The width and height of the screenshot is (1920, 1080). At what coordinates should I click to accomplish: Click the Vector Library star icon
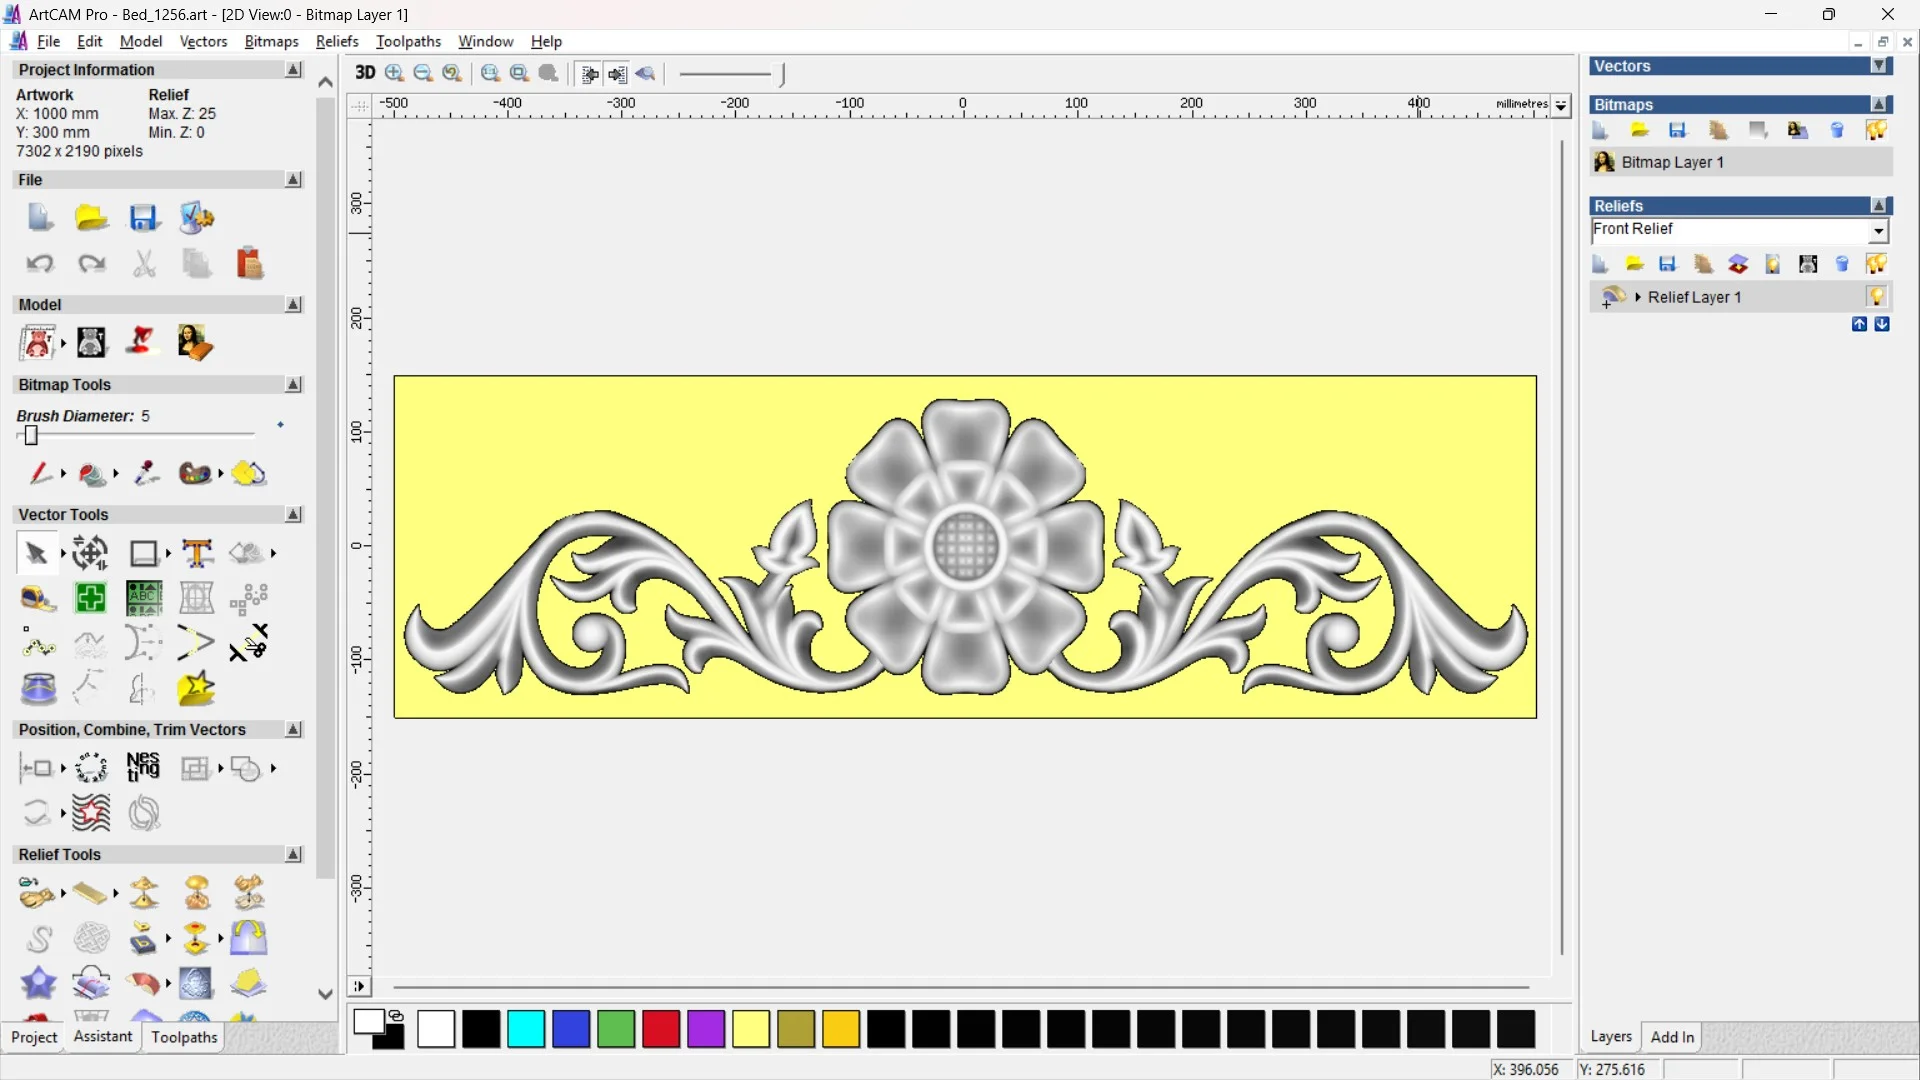tap(196, 689)
